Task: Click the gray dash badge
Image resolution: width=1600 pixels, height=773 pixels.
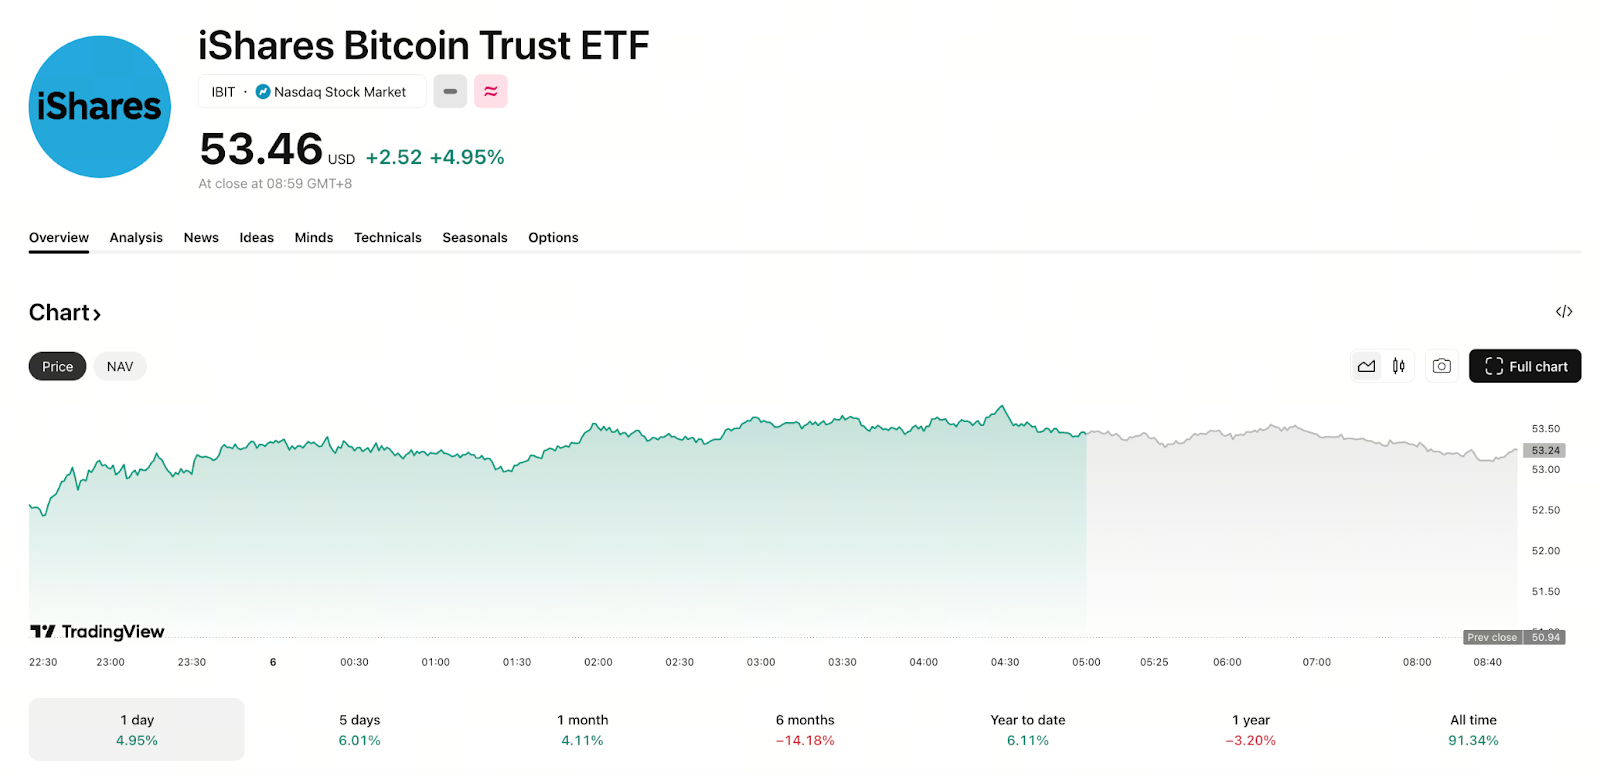Action: coord(450,91)
